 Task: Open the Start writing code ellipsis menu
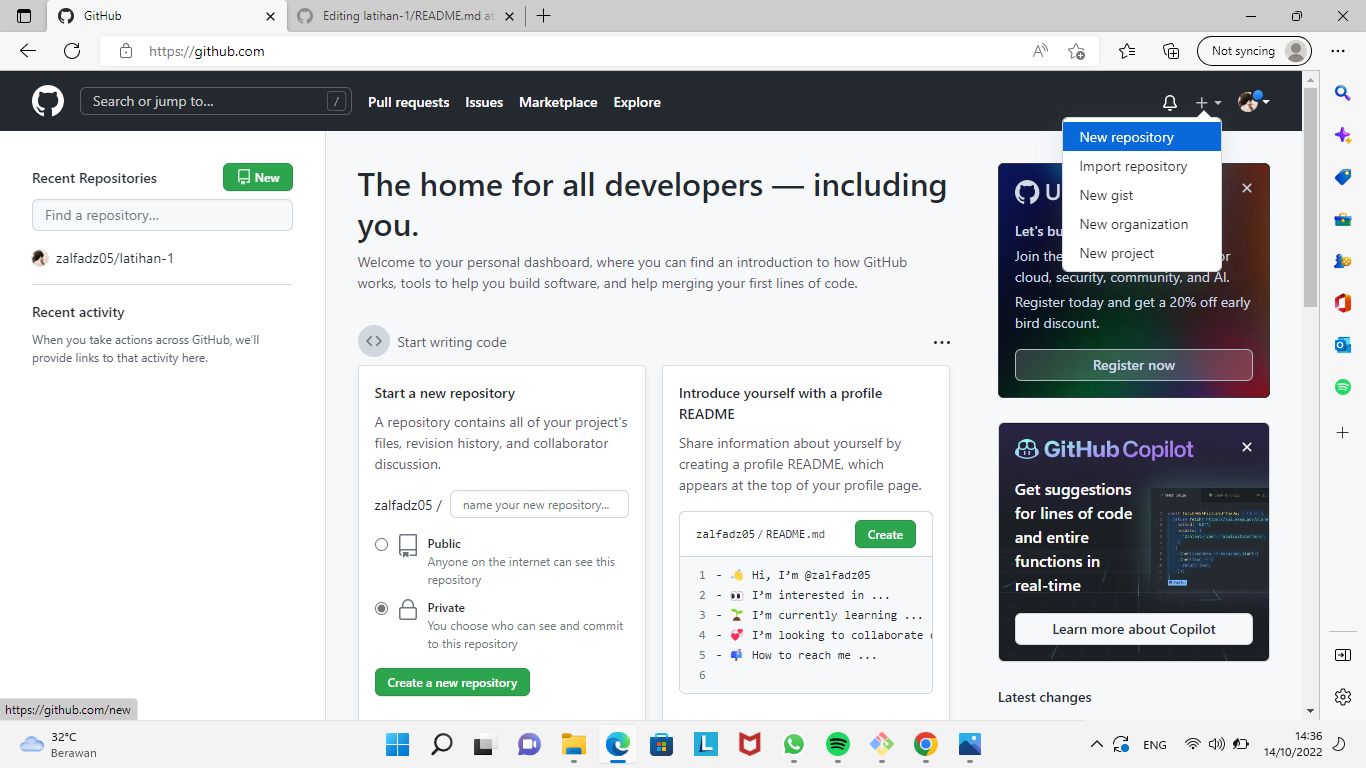pos(941,342)
